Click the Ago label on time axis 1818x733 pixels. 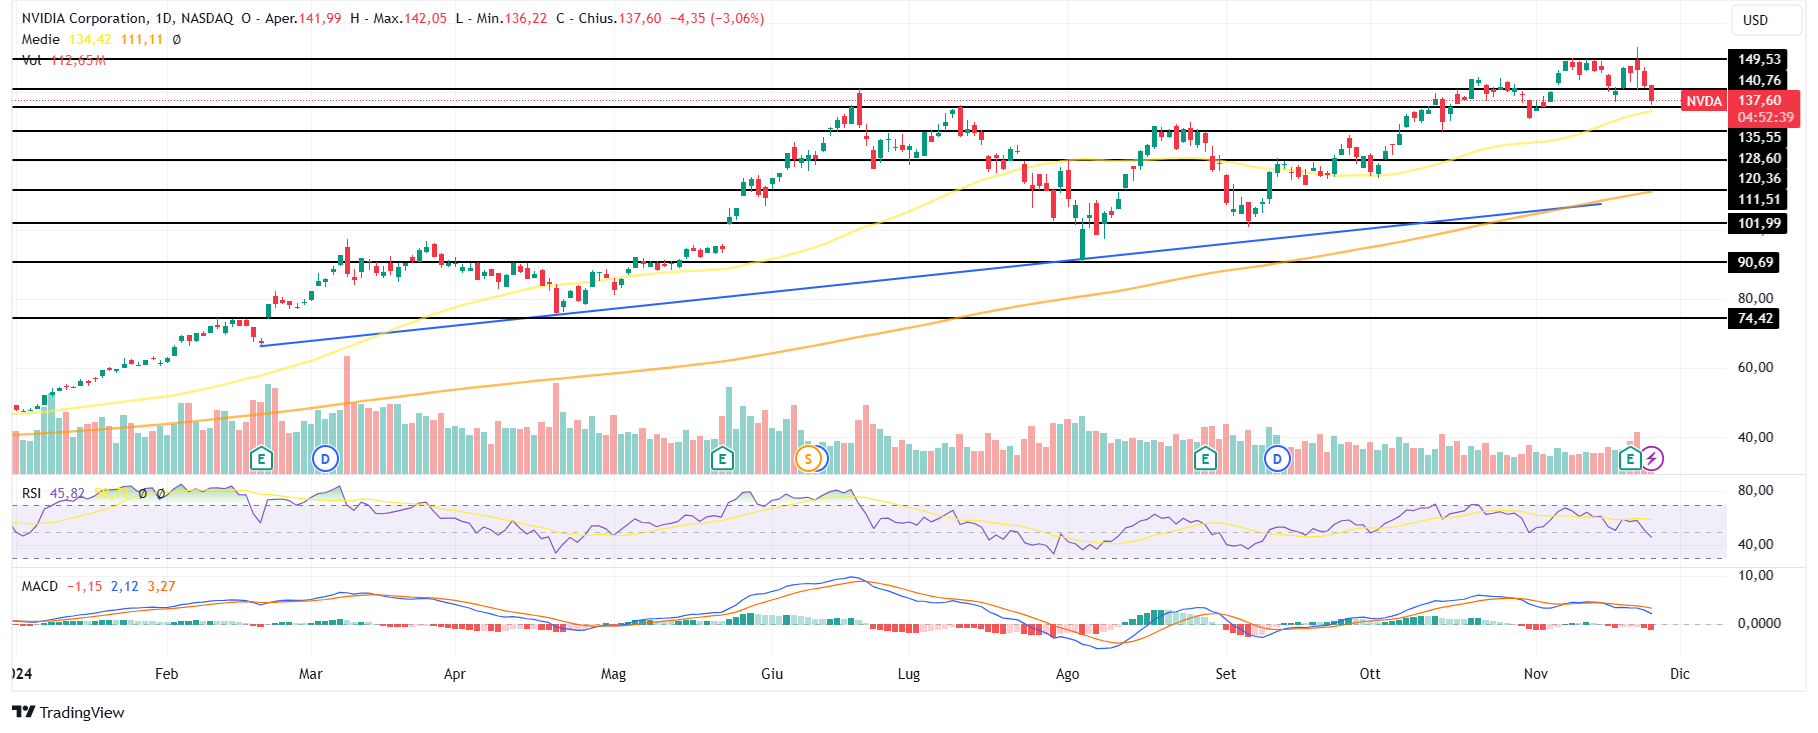click(x=1067, y=674)
